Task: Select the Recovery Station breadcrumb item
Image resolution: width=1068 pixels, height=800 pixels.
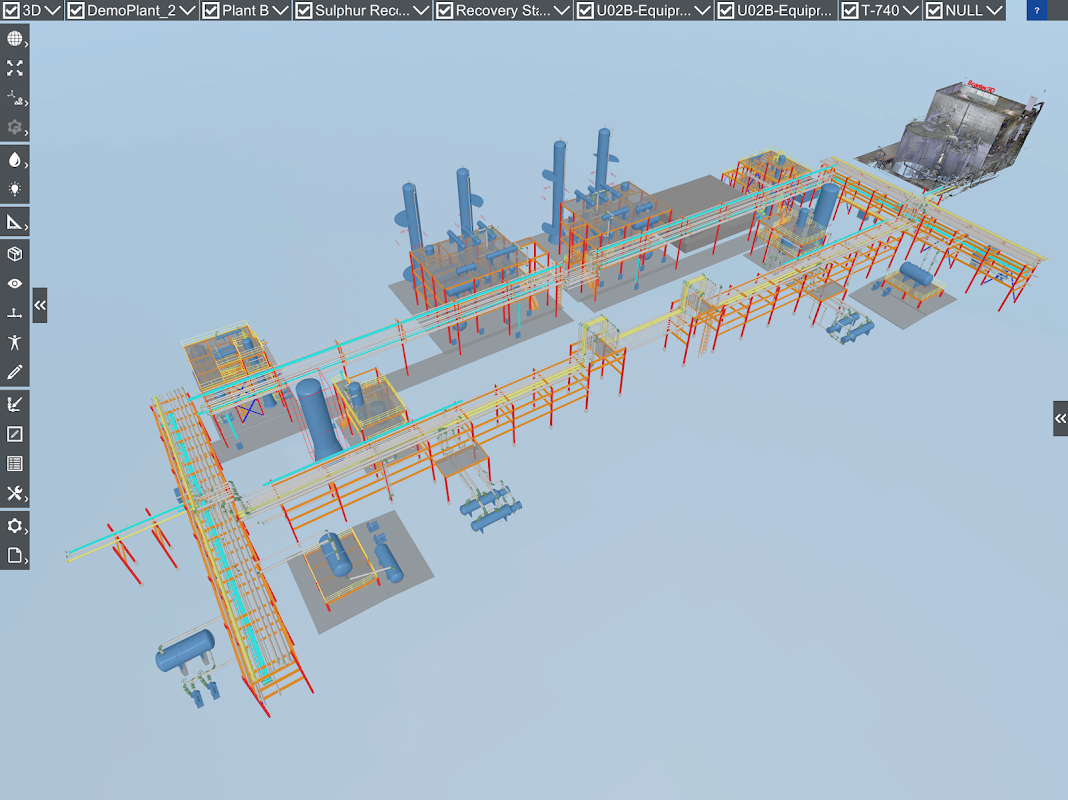Action: tap(503, 10)
